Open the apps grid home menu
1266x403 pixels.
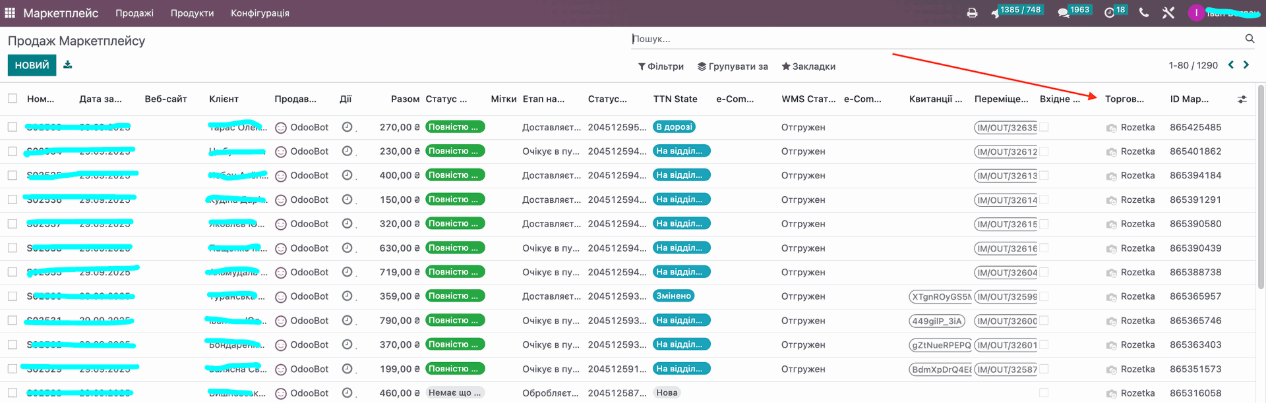(11, 12)
